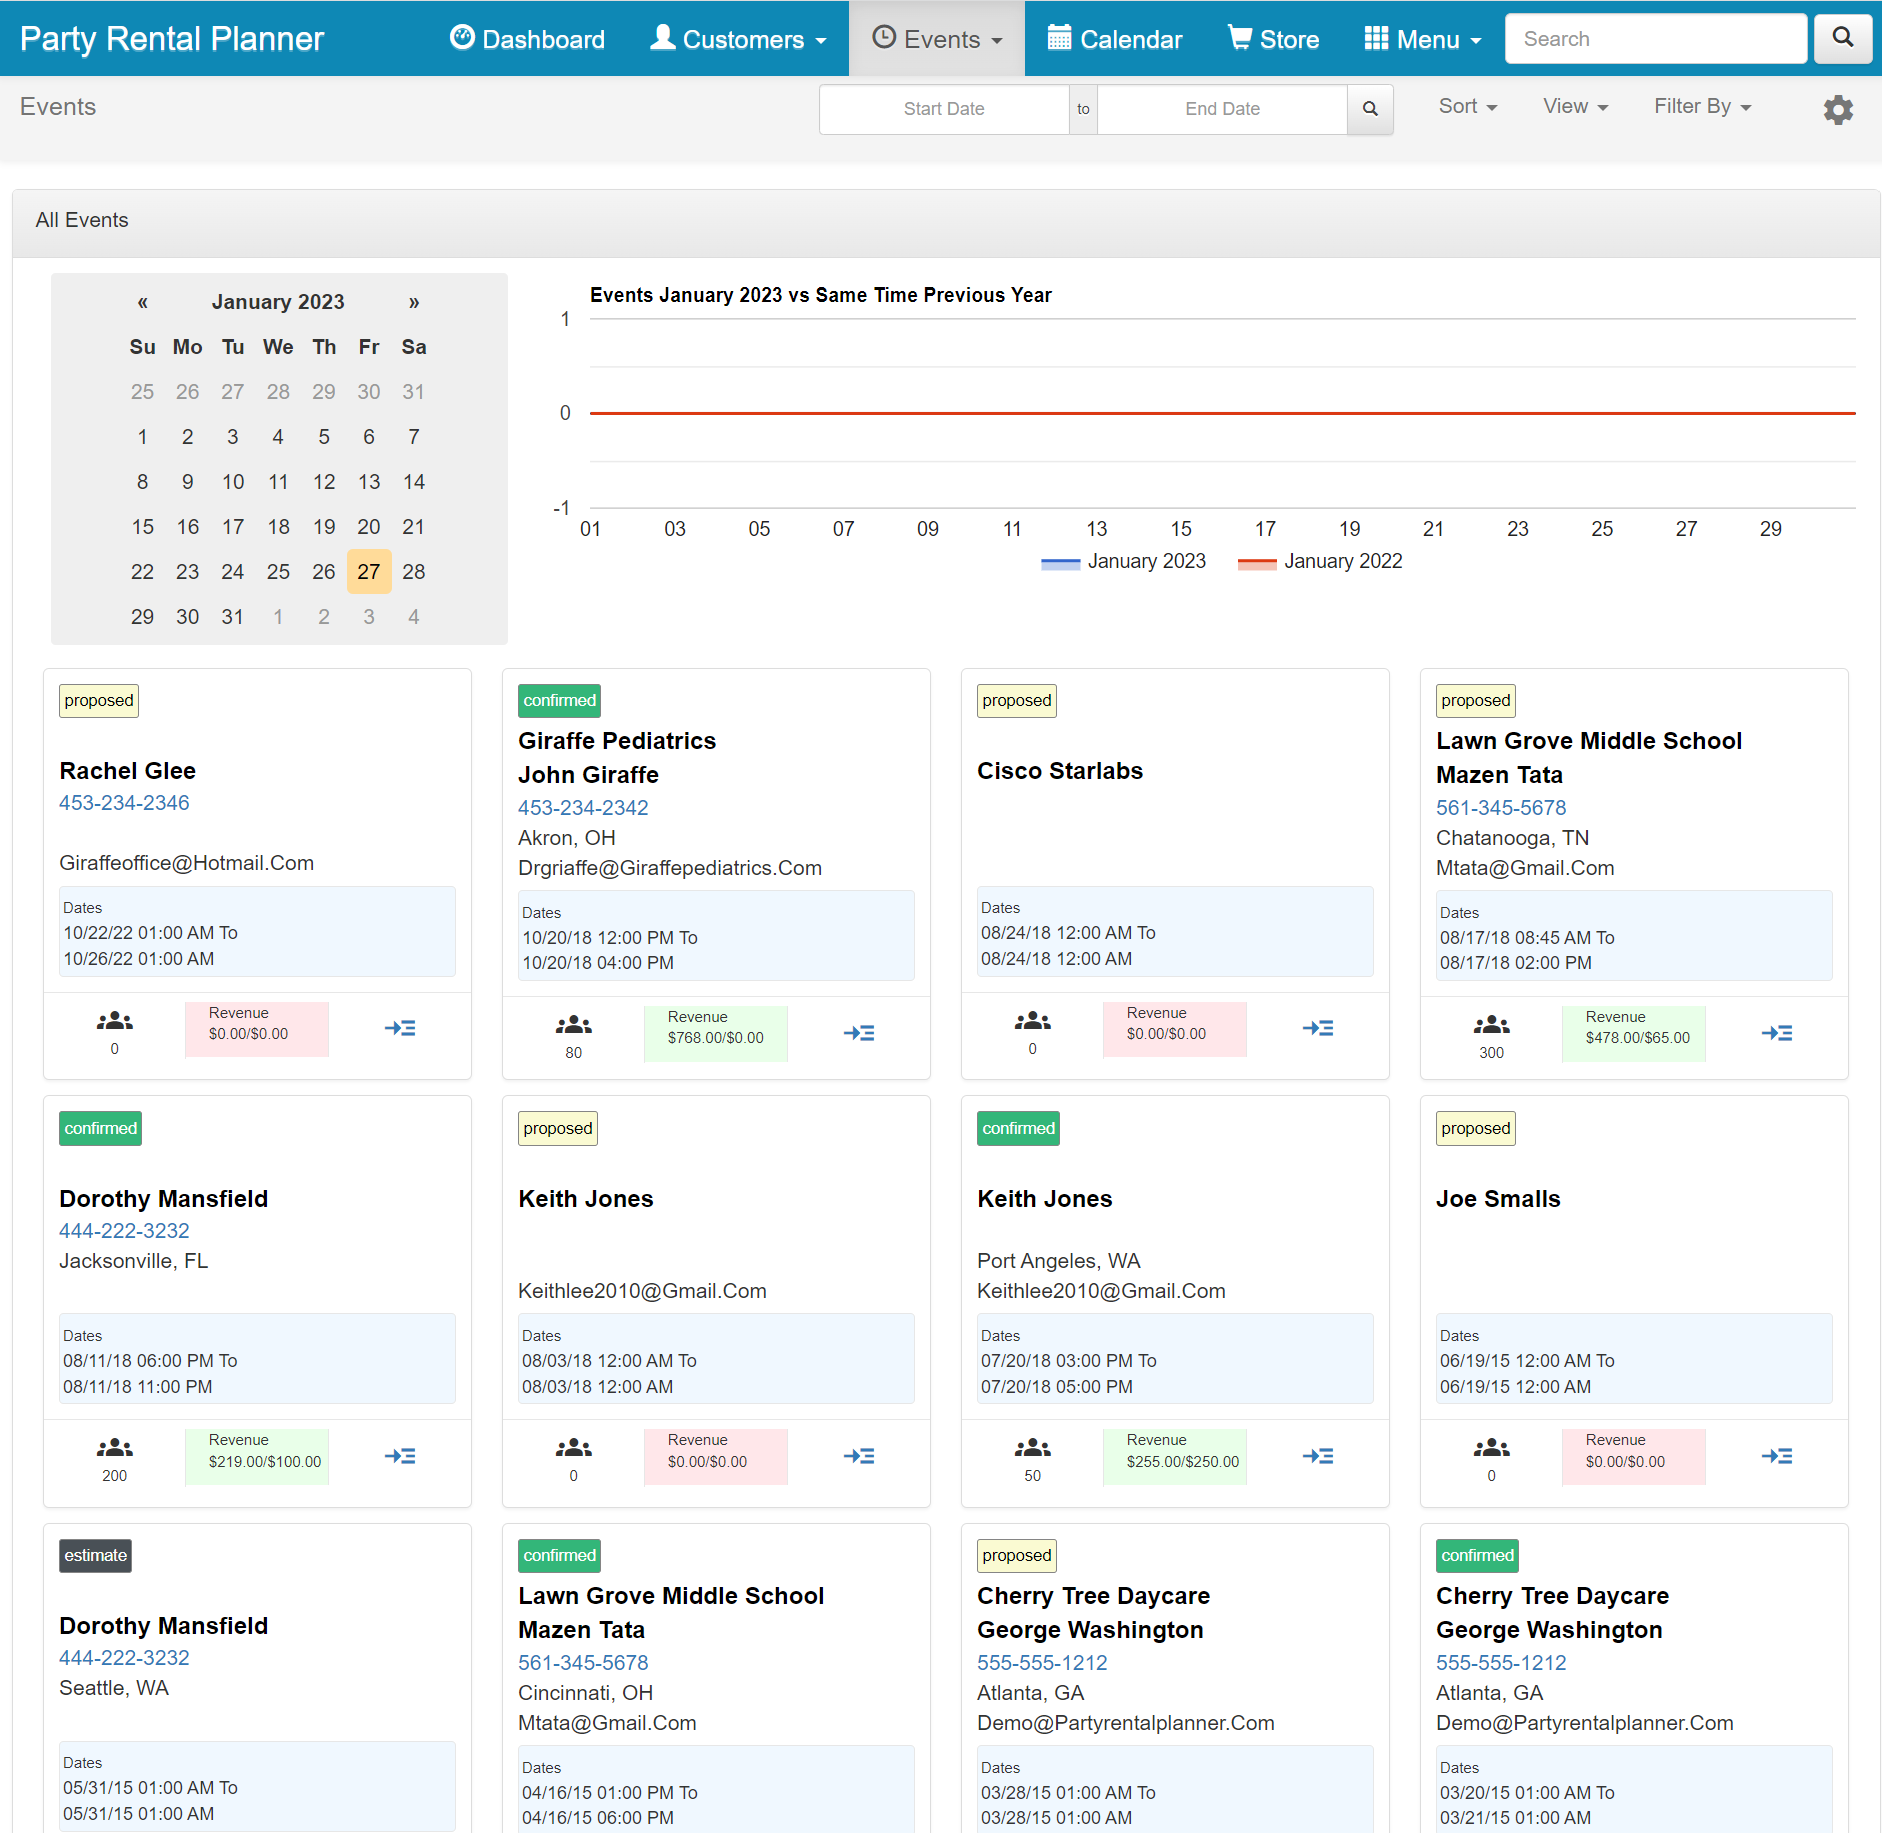Viewport: 1882px width, 1833px height.
Task: Click guest icon showing 80 on Giraffe Pediatrics
Action: point(574,1025)
